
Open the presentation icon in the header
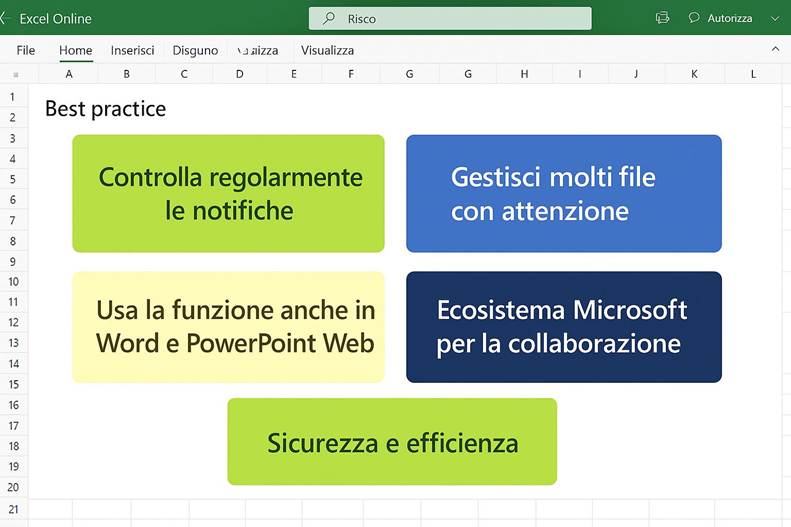click(x=662, y=18)
